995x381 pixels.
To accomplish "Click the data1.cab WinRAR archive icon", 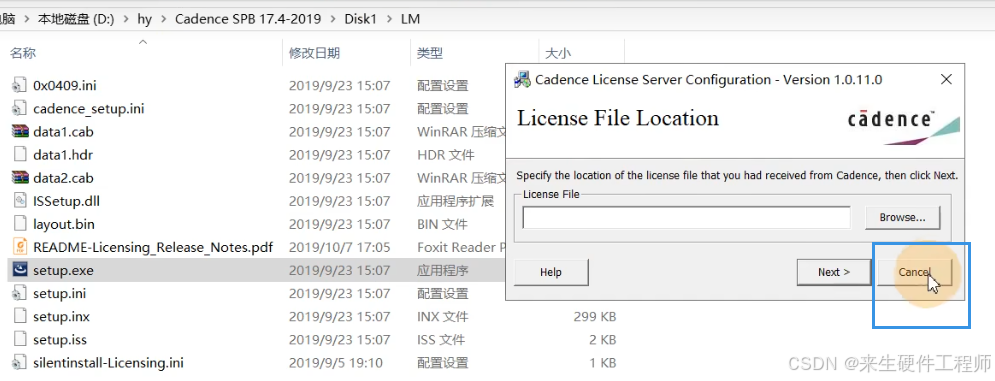I will 20,131.
